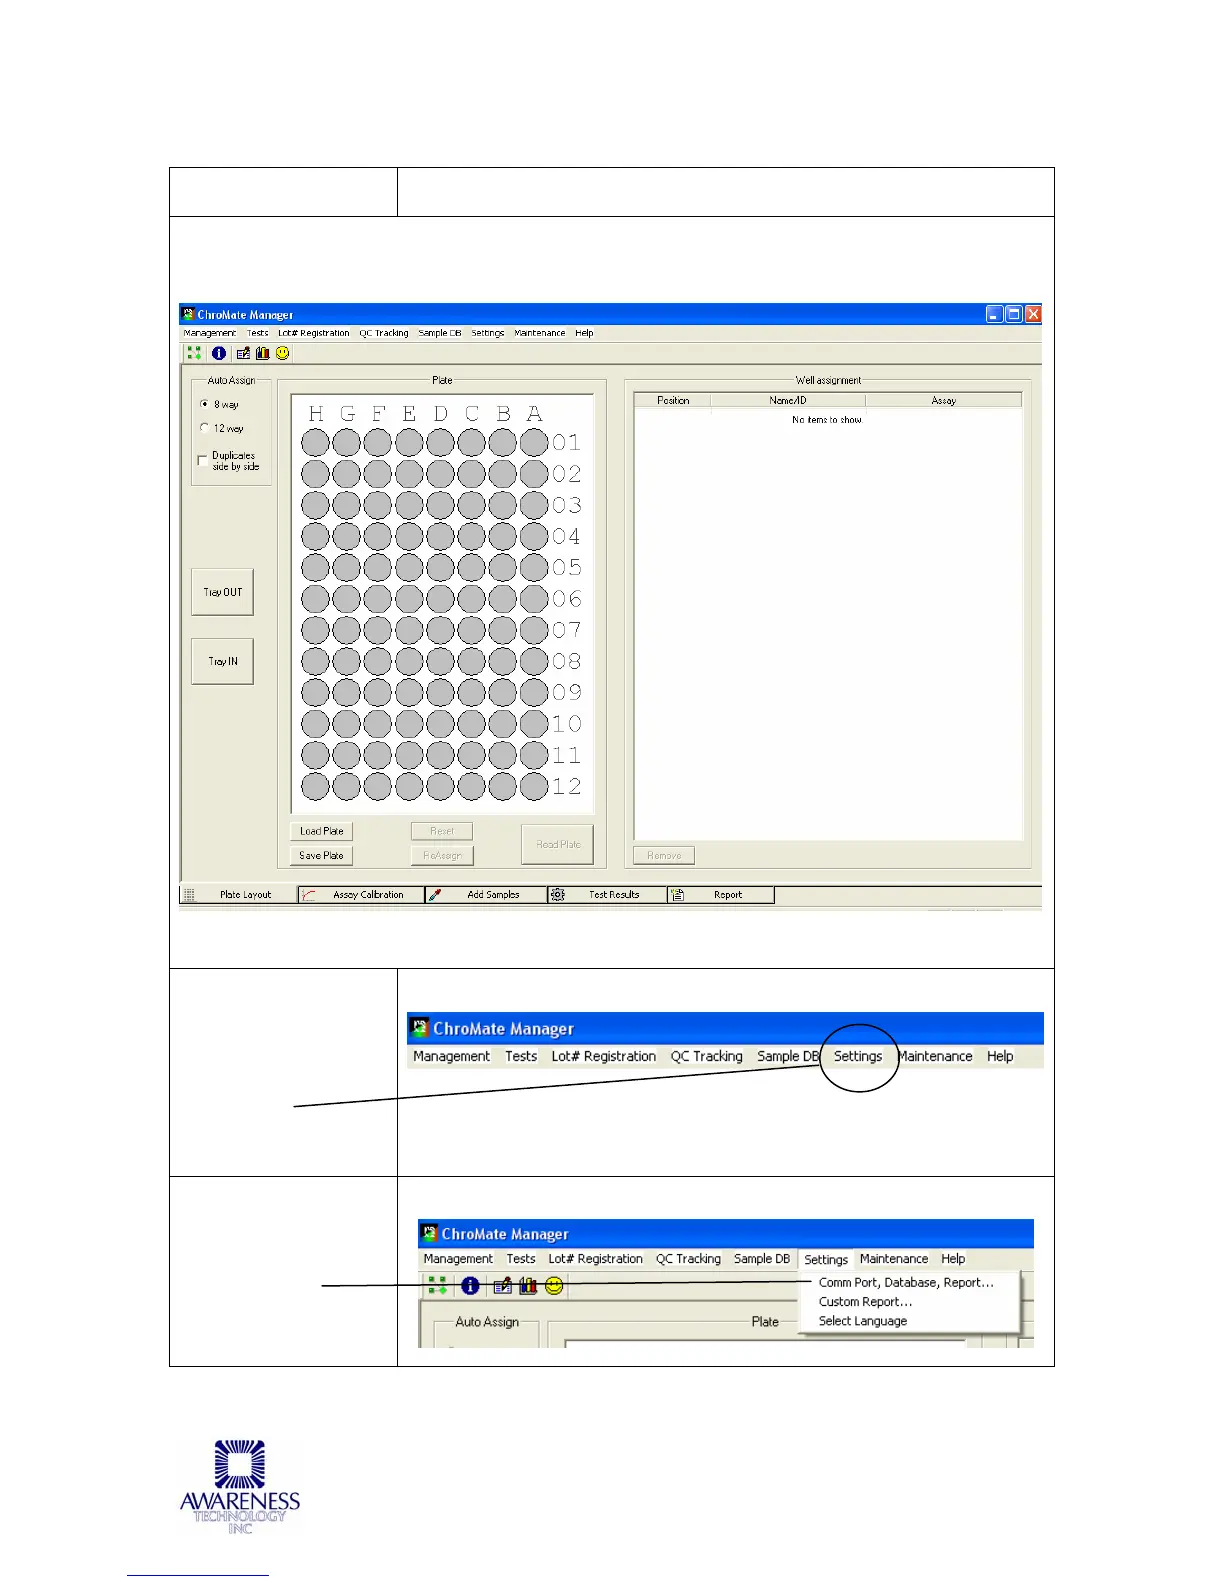The image size is (1224, 1584).
Task: Click the Save Plate button
Action: click(321, 855)
